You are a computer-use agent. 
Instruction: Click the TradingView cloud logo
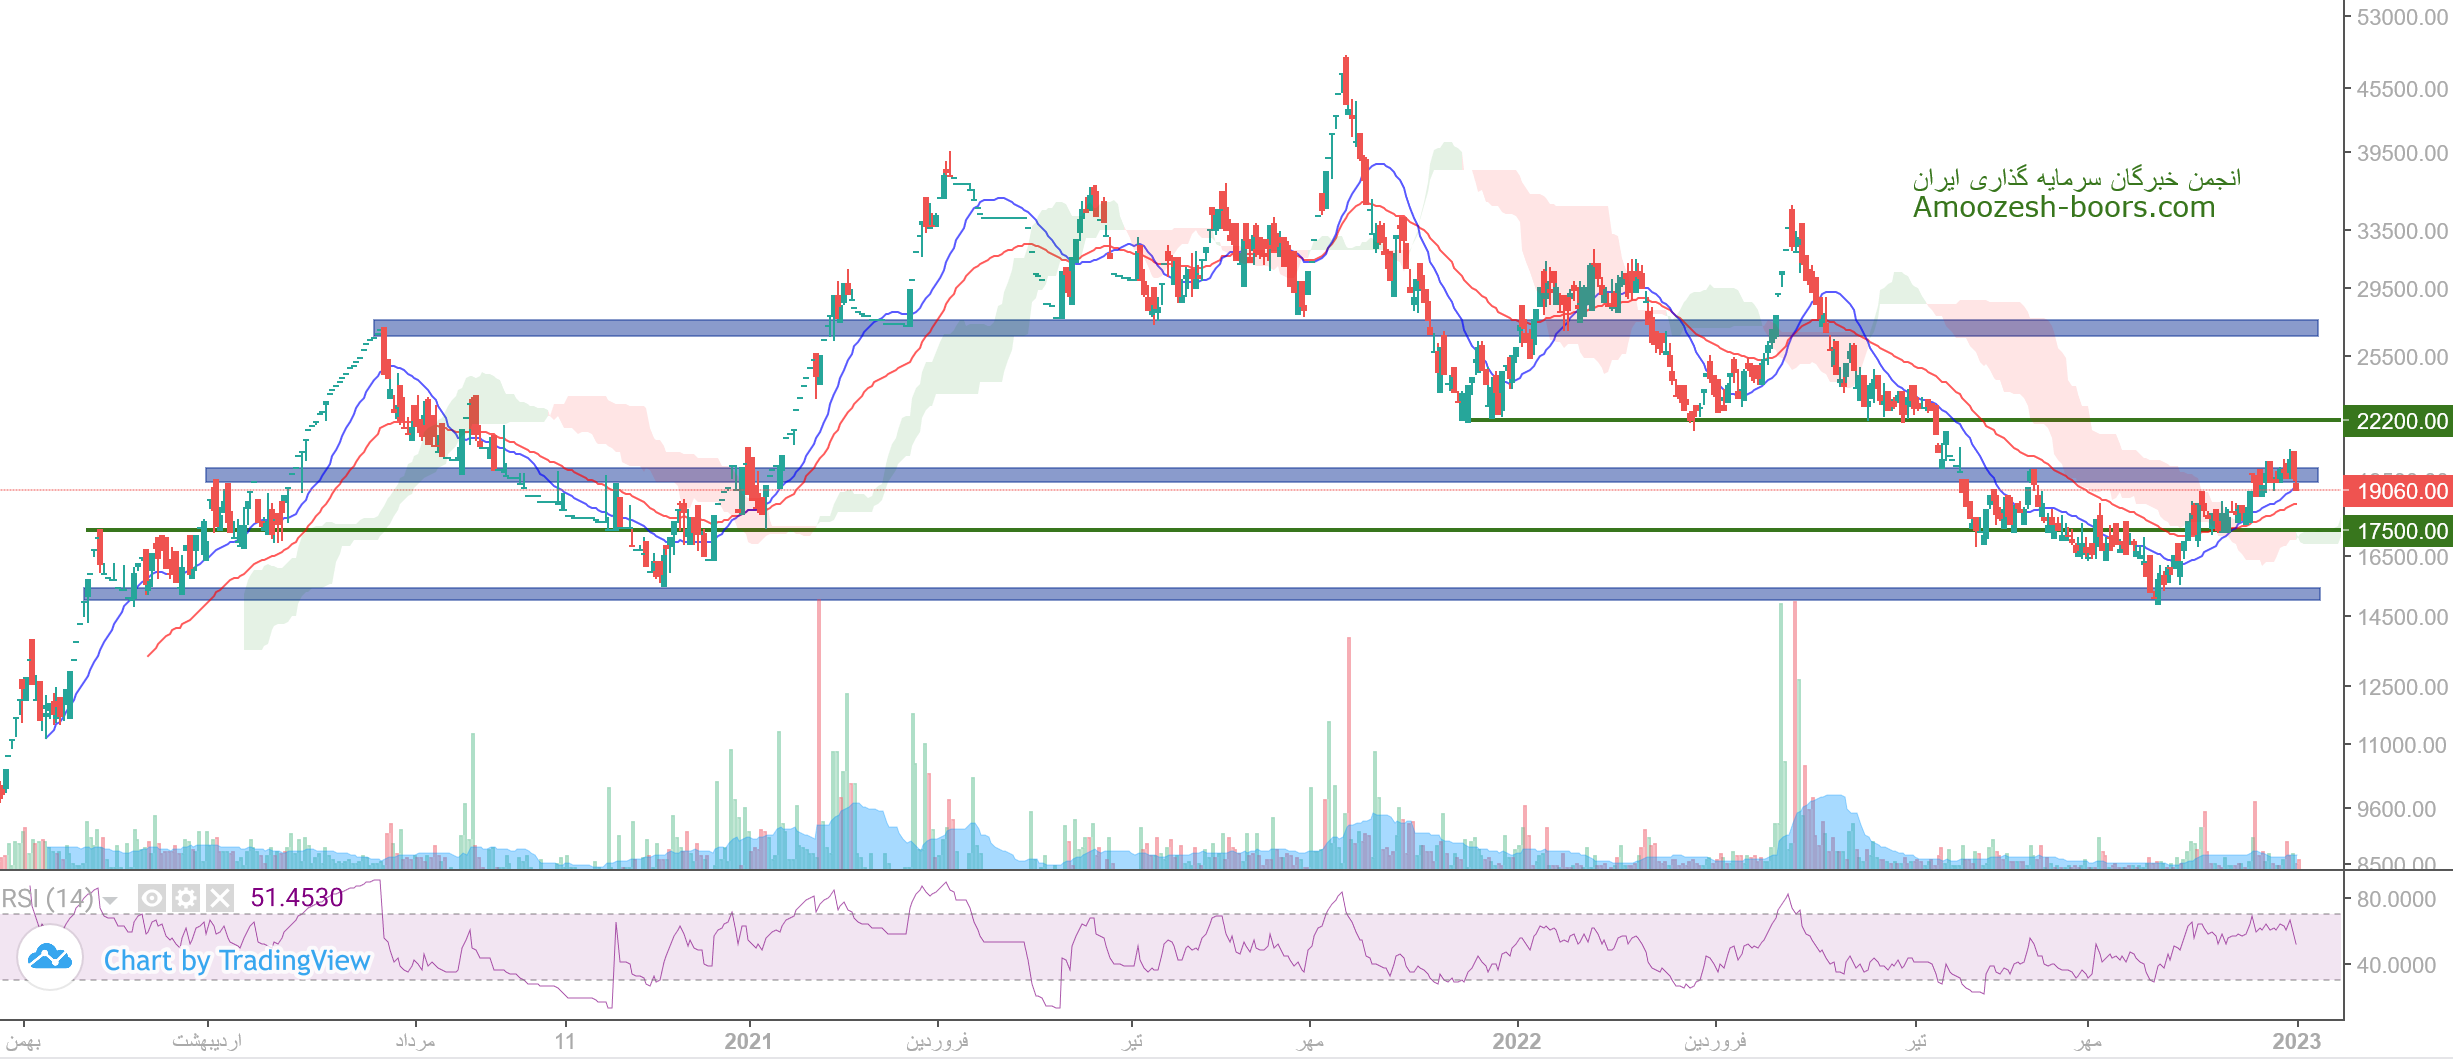(x=50, y=958)
